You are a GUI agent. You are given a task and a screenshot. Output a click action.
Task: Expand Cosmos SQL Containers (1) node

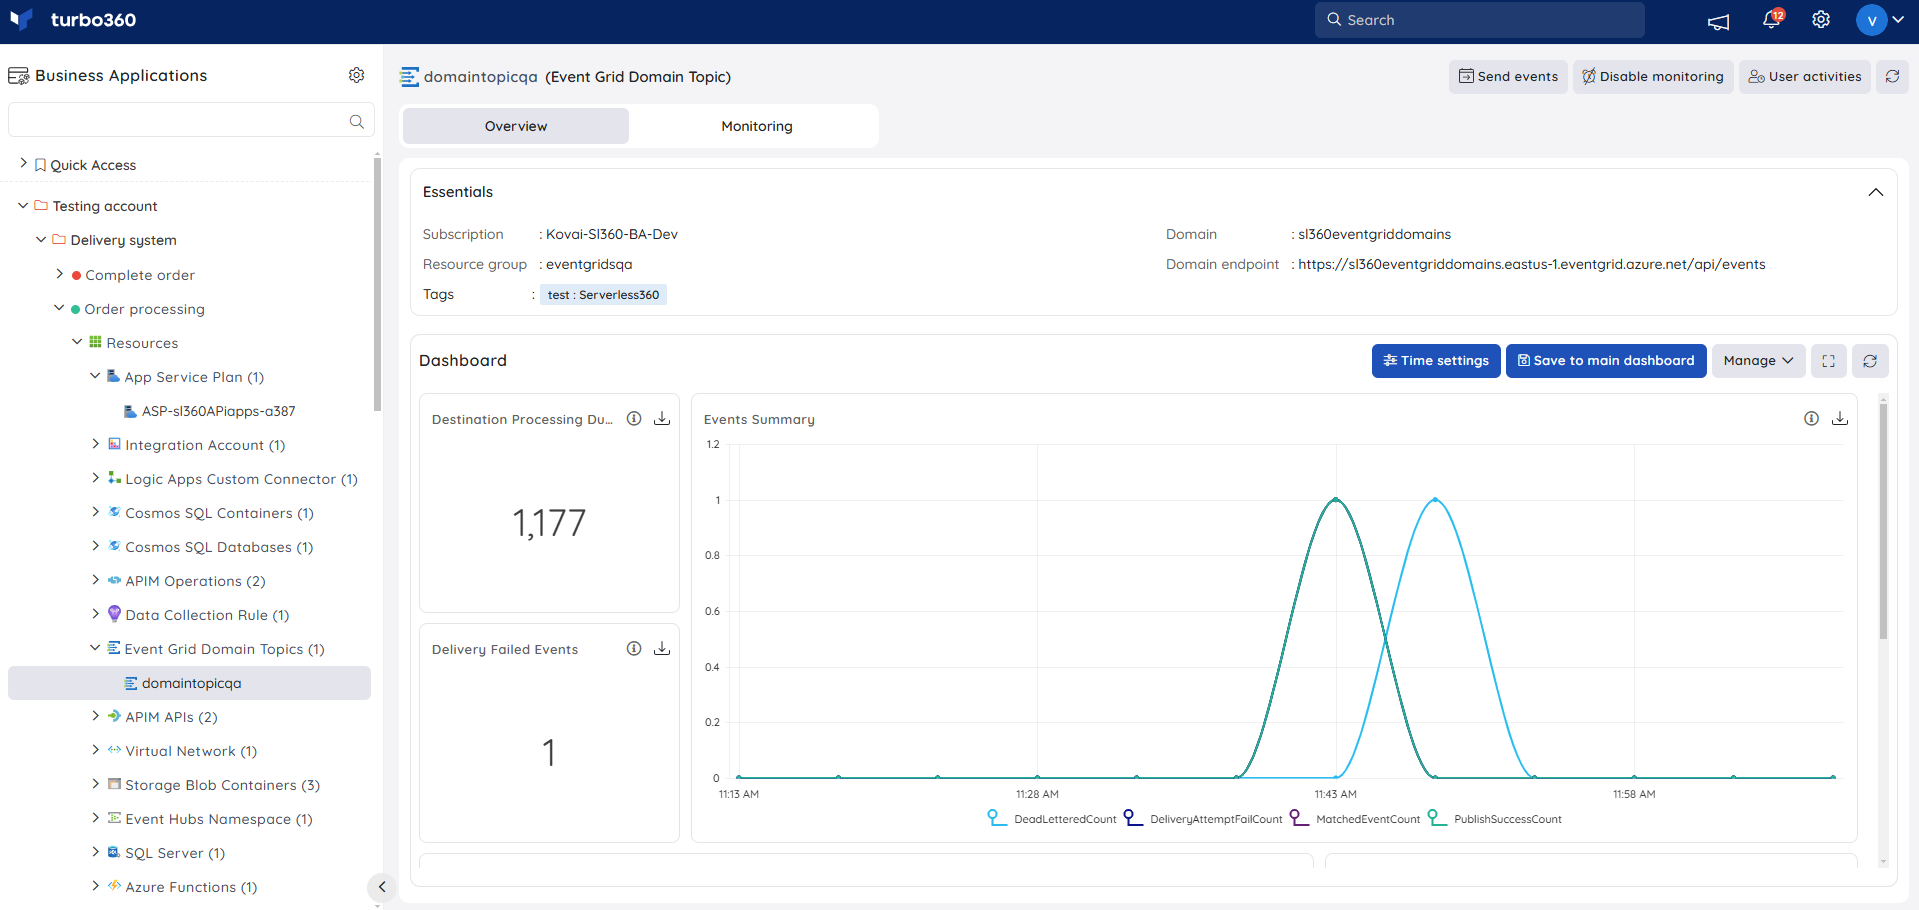click(x=95, y=511)
